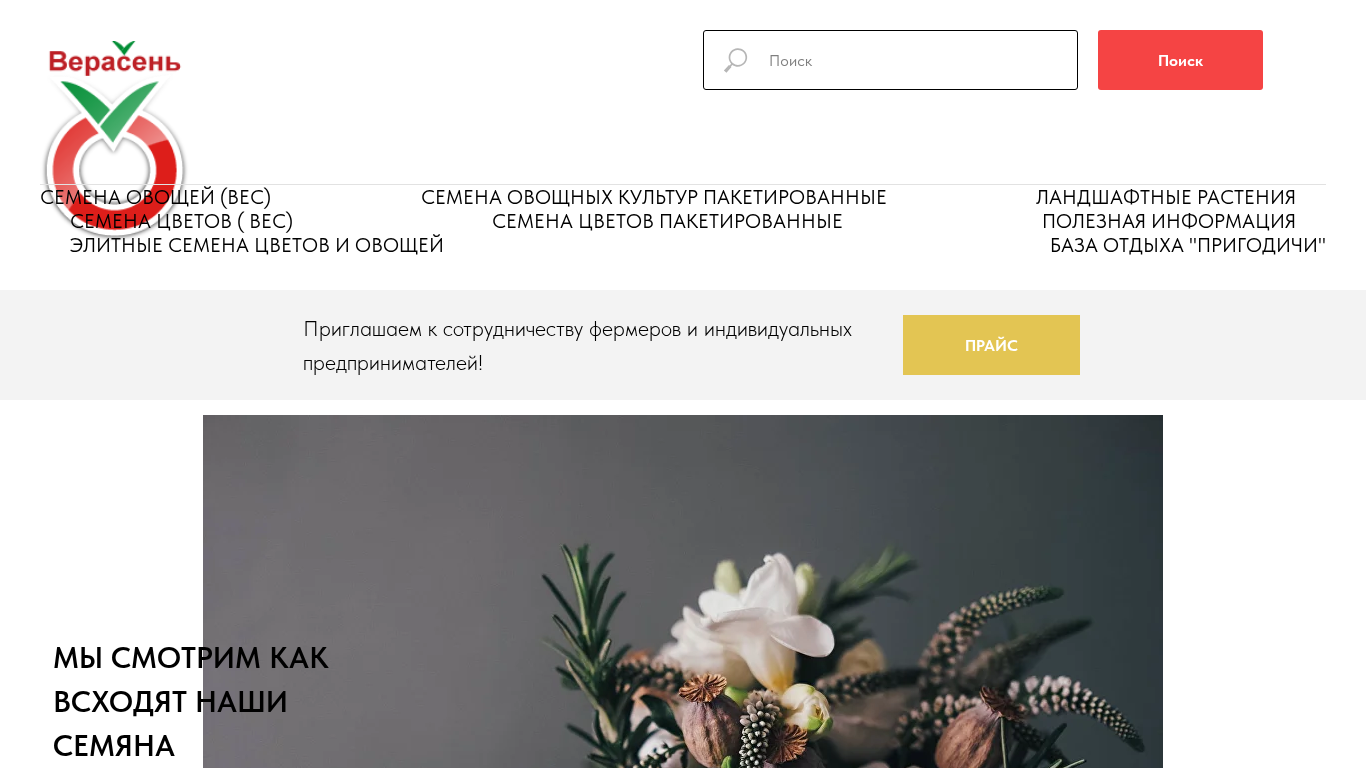Go to Элитные семена цветов и овощей
This screenshot has width=1366, height=768.
click(256, 245)
